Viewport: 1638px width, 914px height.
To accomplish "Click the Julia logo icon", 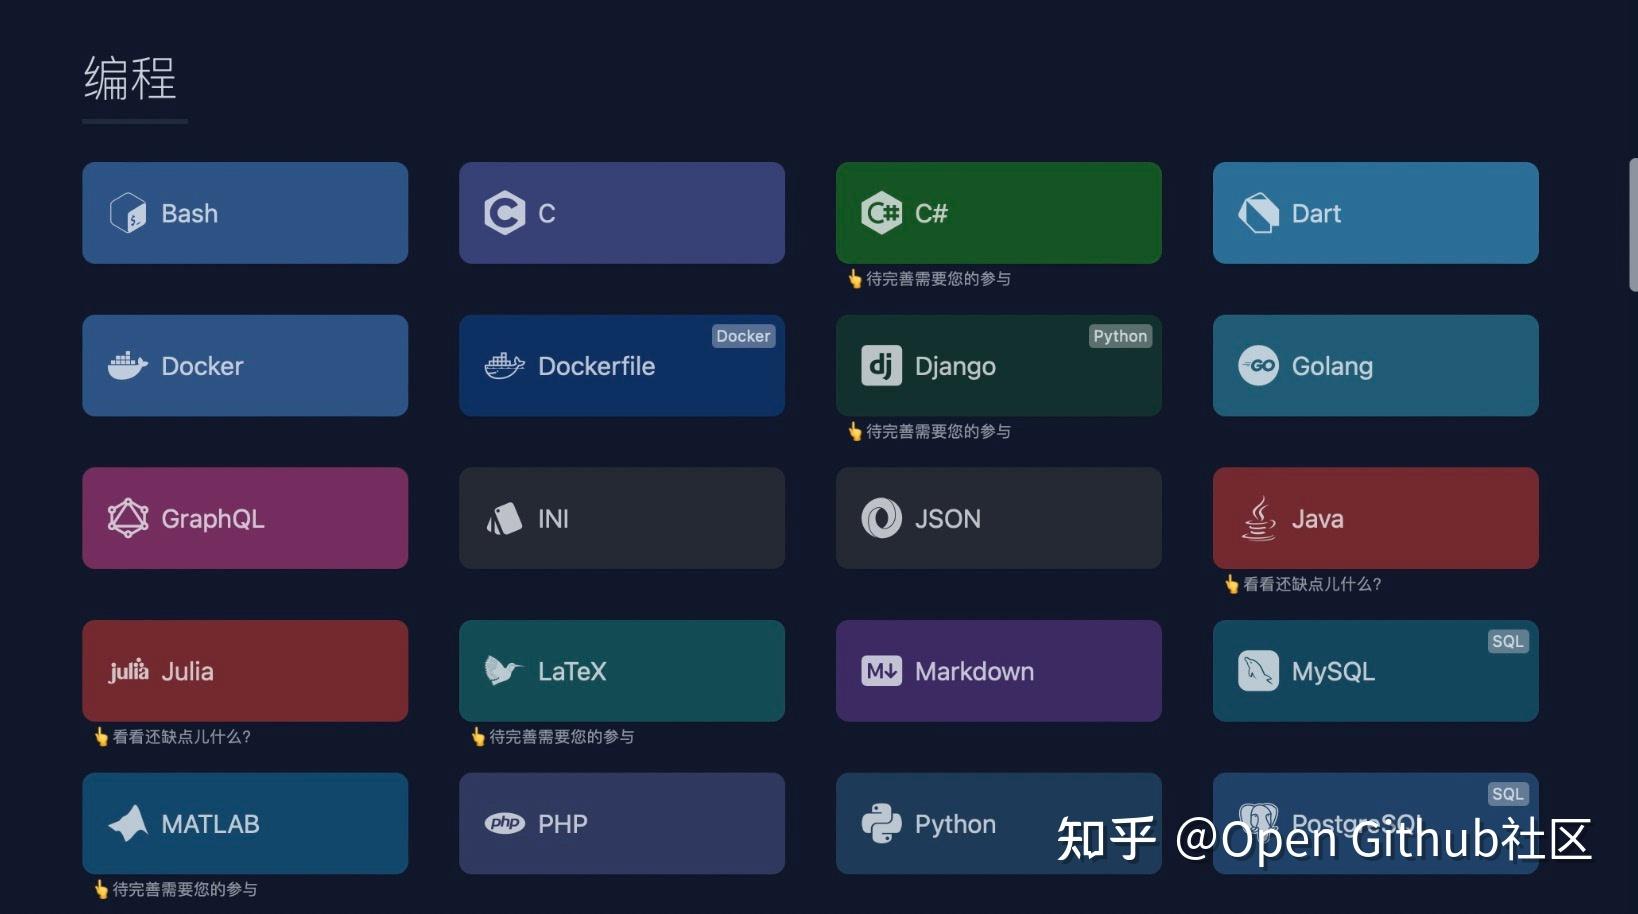I will point(128,670).
